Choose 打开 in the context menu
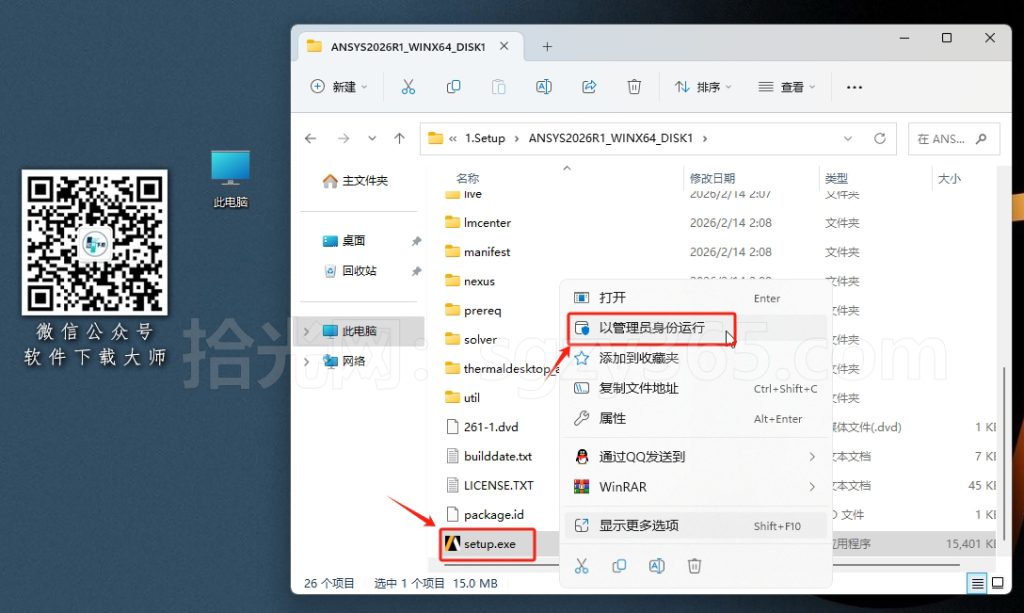This screenshot has height=613, width=1024. click(696, 298)
